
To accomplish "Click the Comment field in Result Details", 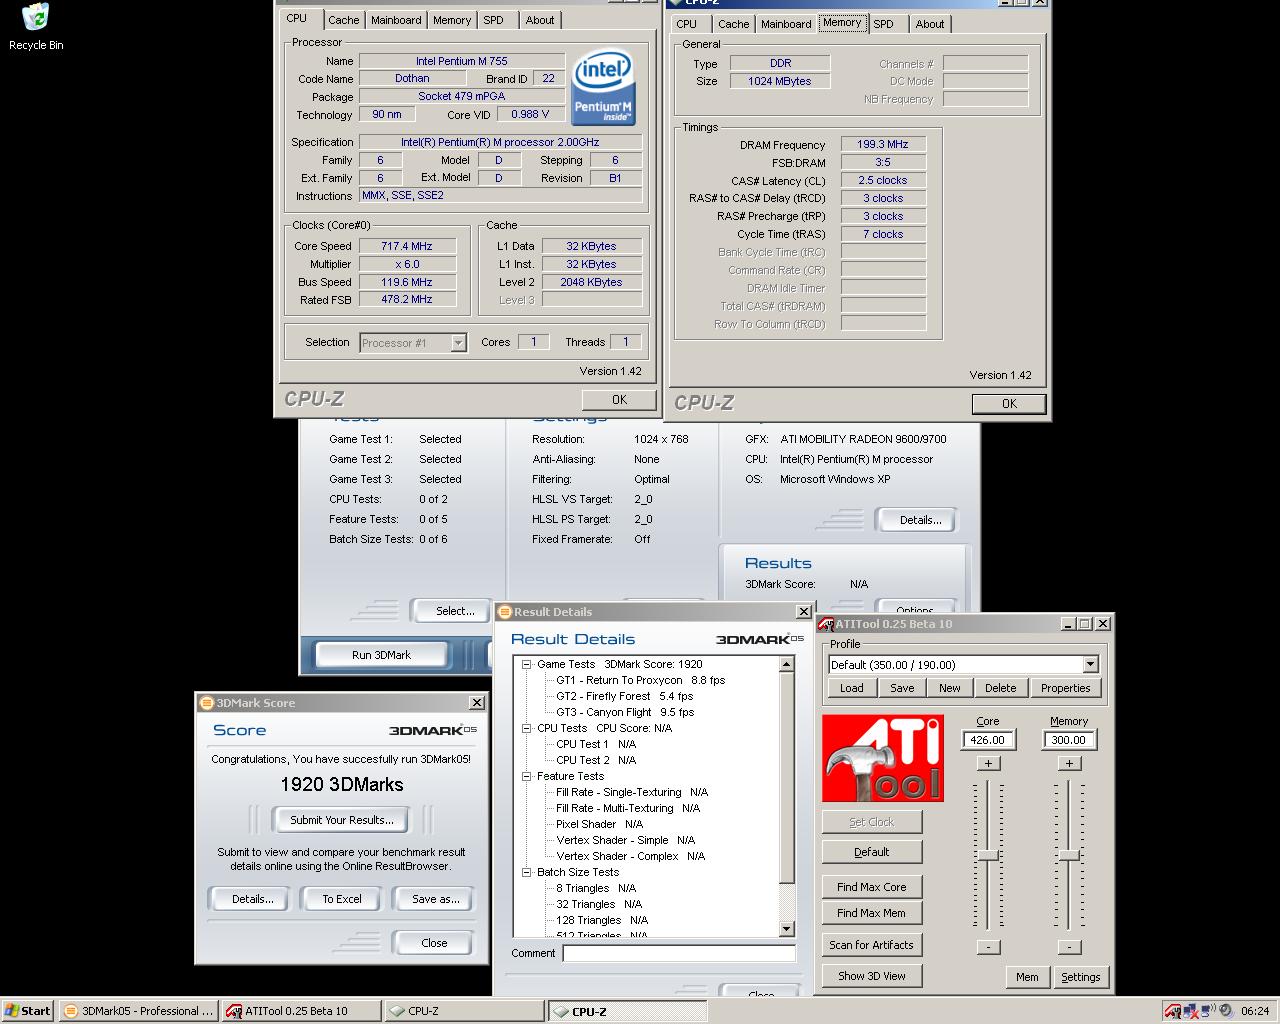I will [678, 953].
